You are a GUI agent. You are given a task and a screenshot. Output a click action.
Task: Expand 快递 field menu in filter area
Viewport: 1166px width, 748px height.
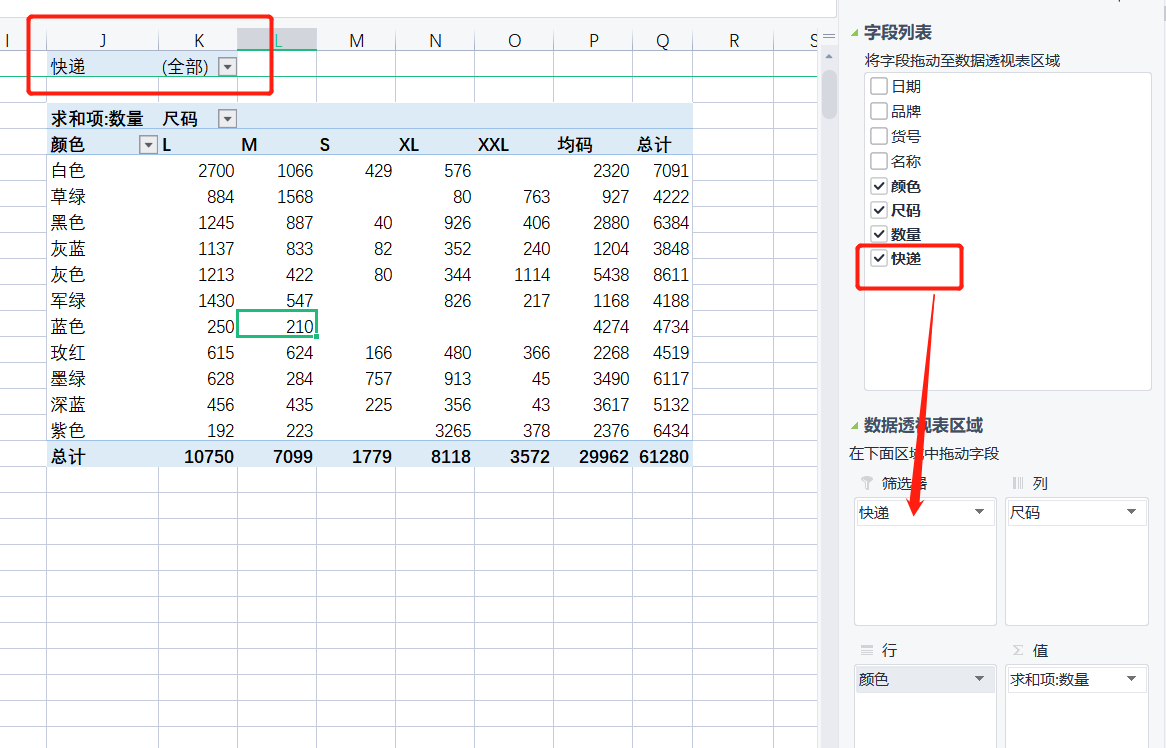click(979, 512)
